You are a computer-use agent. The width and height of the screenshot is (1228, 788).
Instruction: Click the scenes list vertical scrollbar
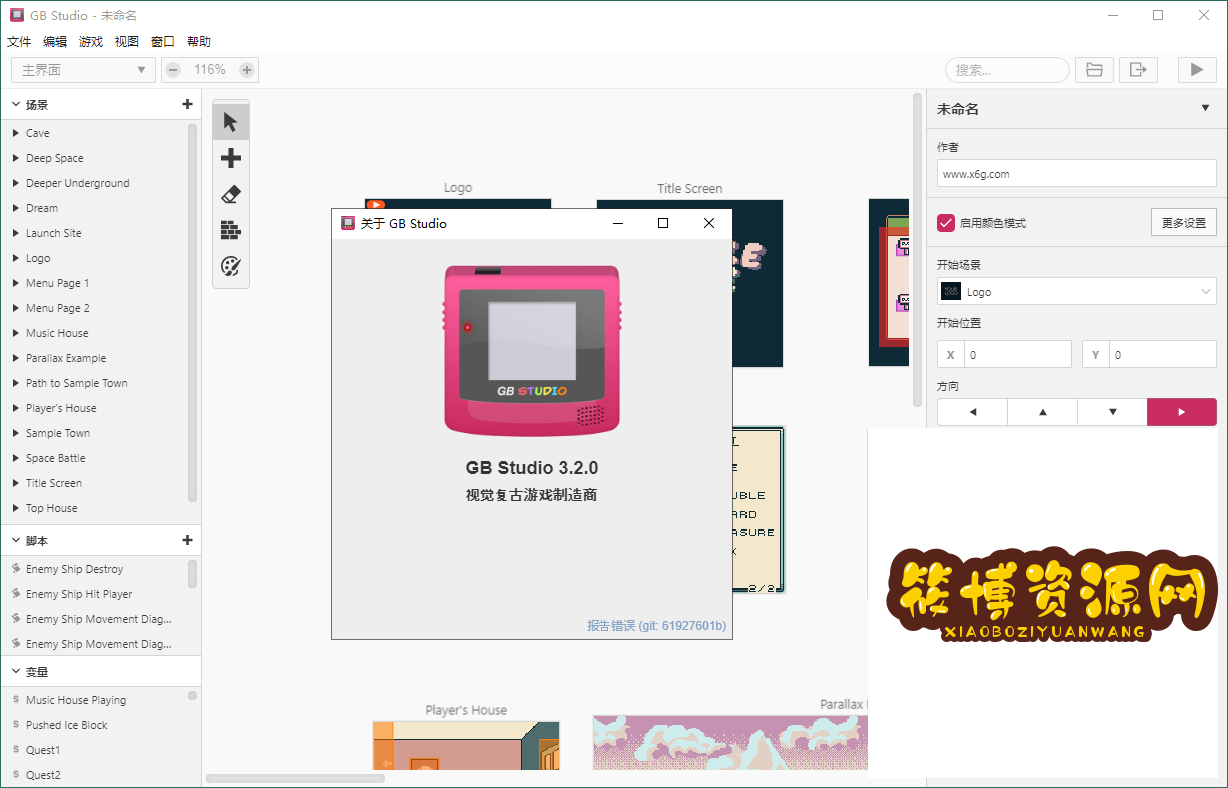point(192,312)
